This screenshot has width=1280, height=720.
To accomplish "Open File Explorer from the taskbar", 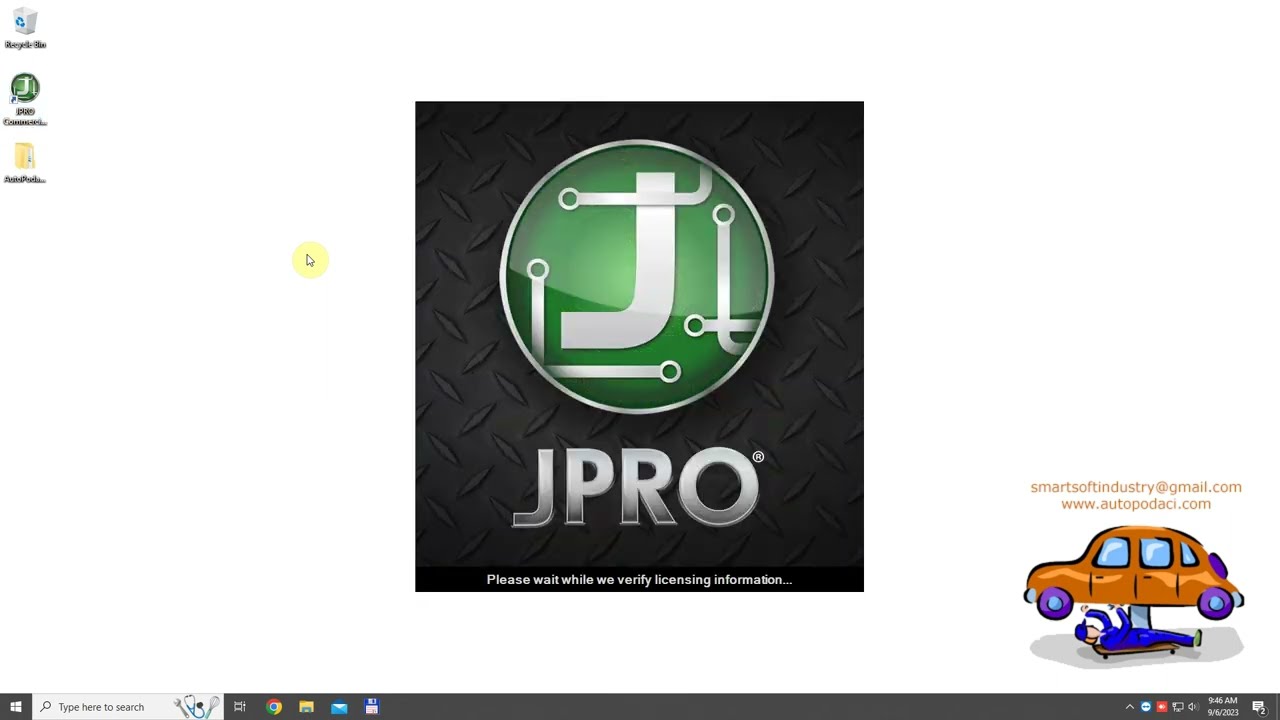I will tap(307, 707).
